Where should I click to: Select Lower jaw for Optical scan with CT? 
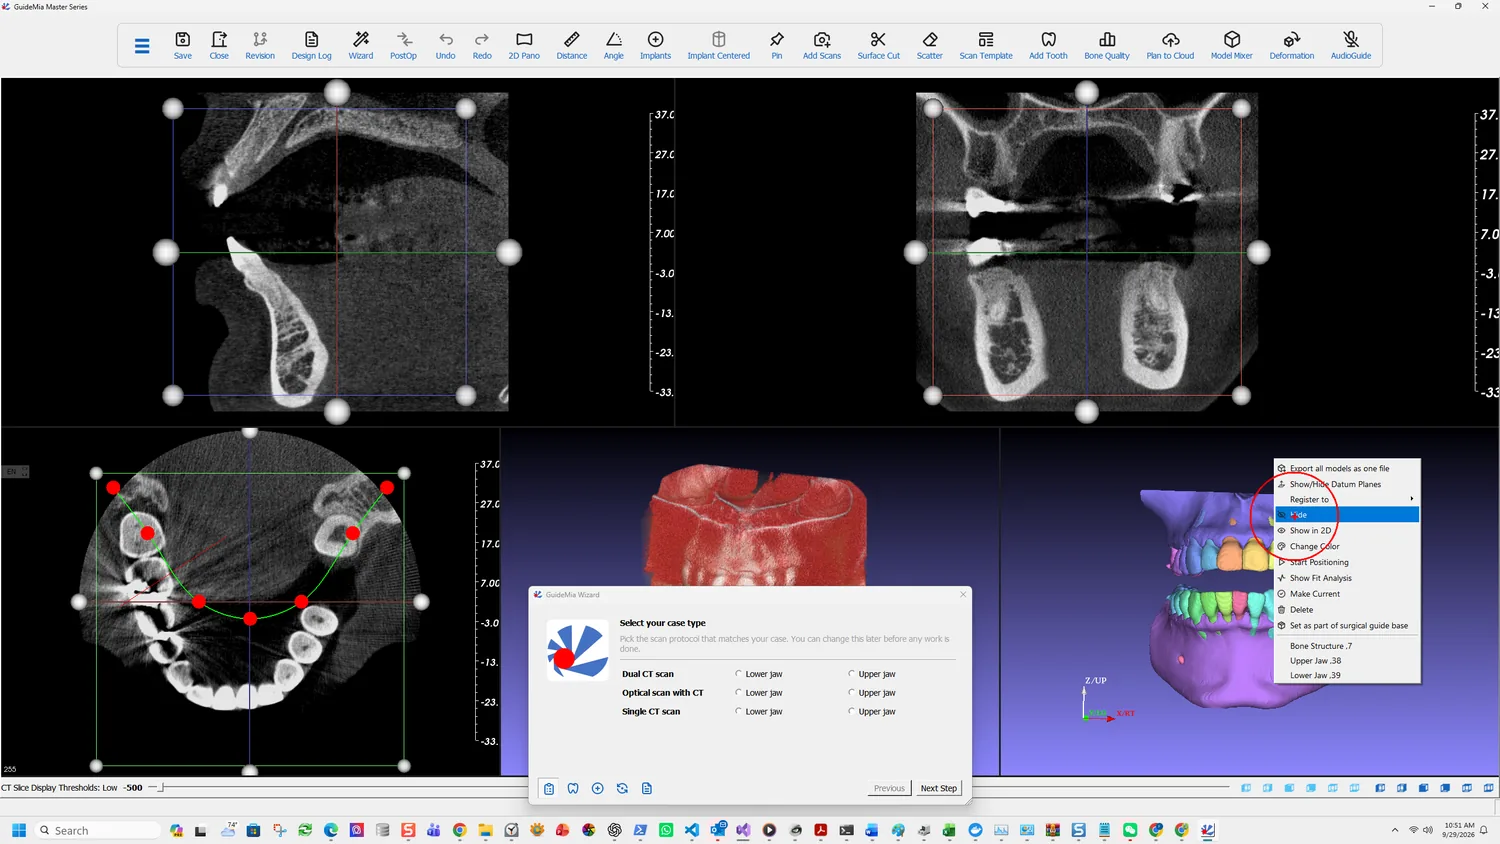[739, 693]
